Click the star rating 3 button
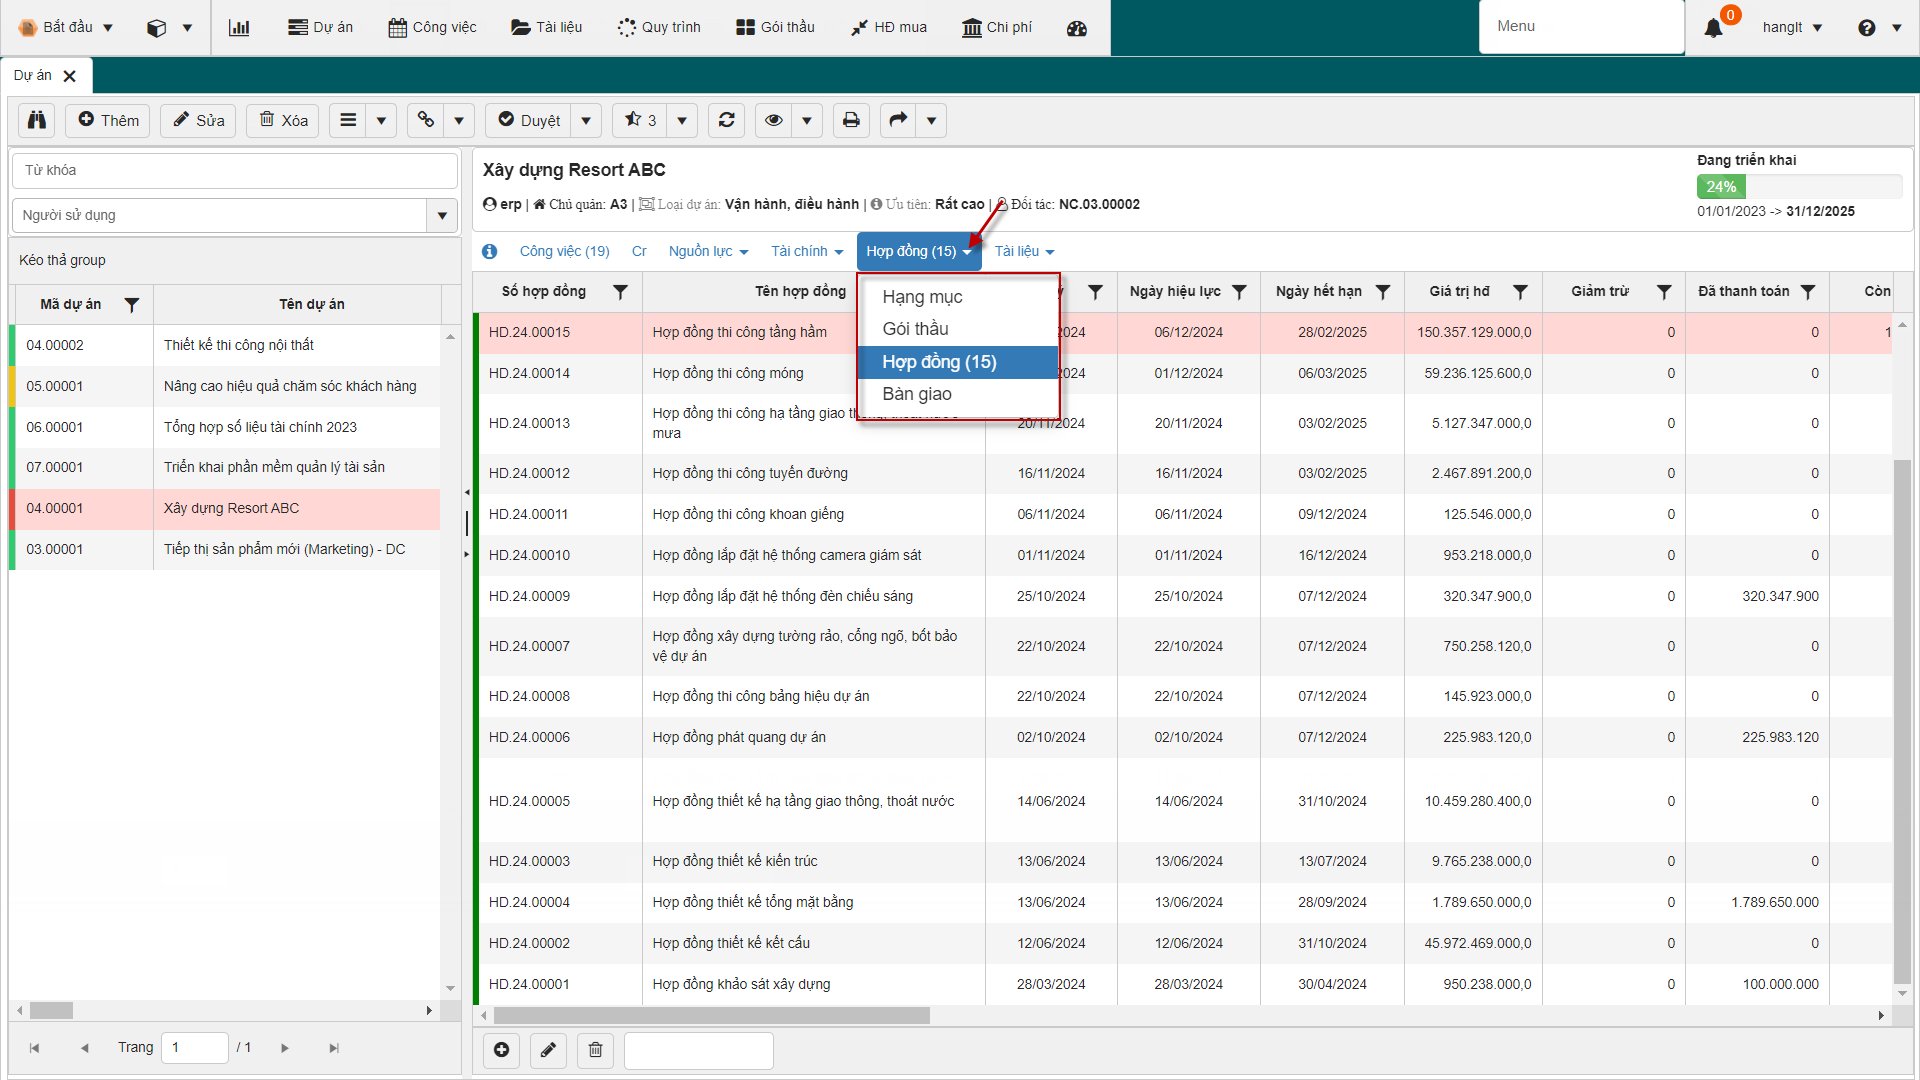Image resolution: width=1920 pixels, height=1080 pixels. (640, 120)
